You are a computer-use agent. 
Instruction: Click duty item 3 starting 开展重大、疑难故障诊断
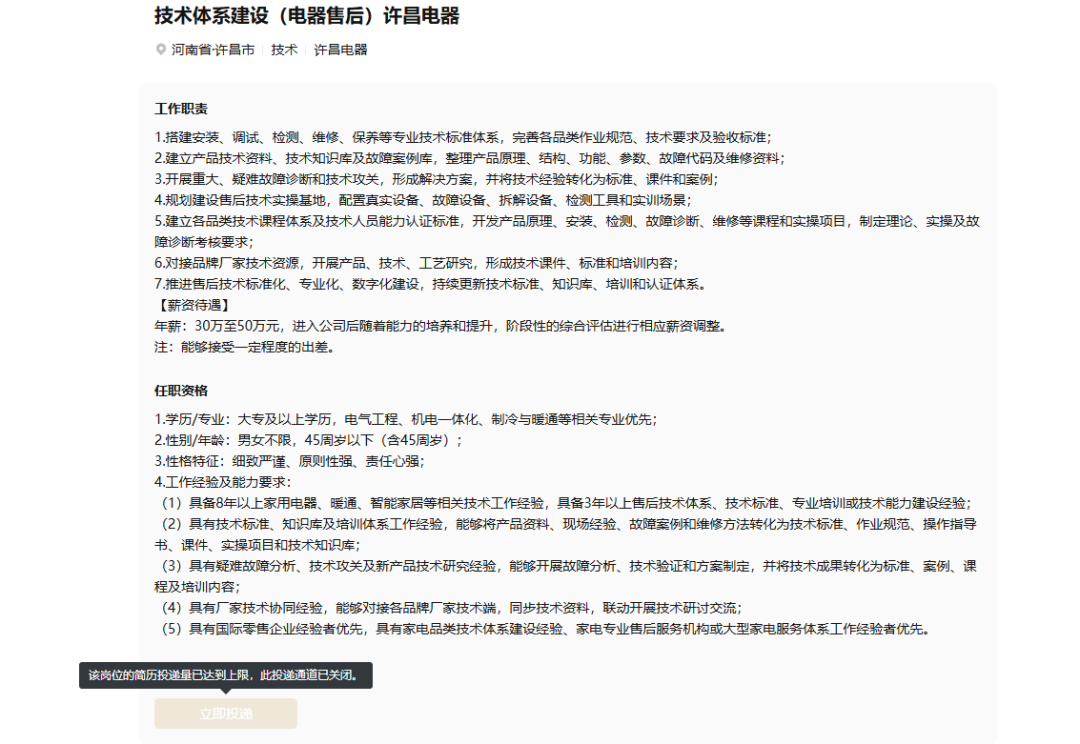click(436, 179)
